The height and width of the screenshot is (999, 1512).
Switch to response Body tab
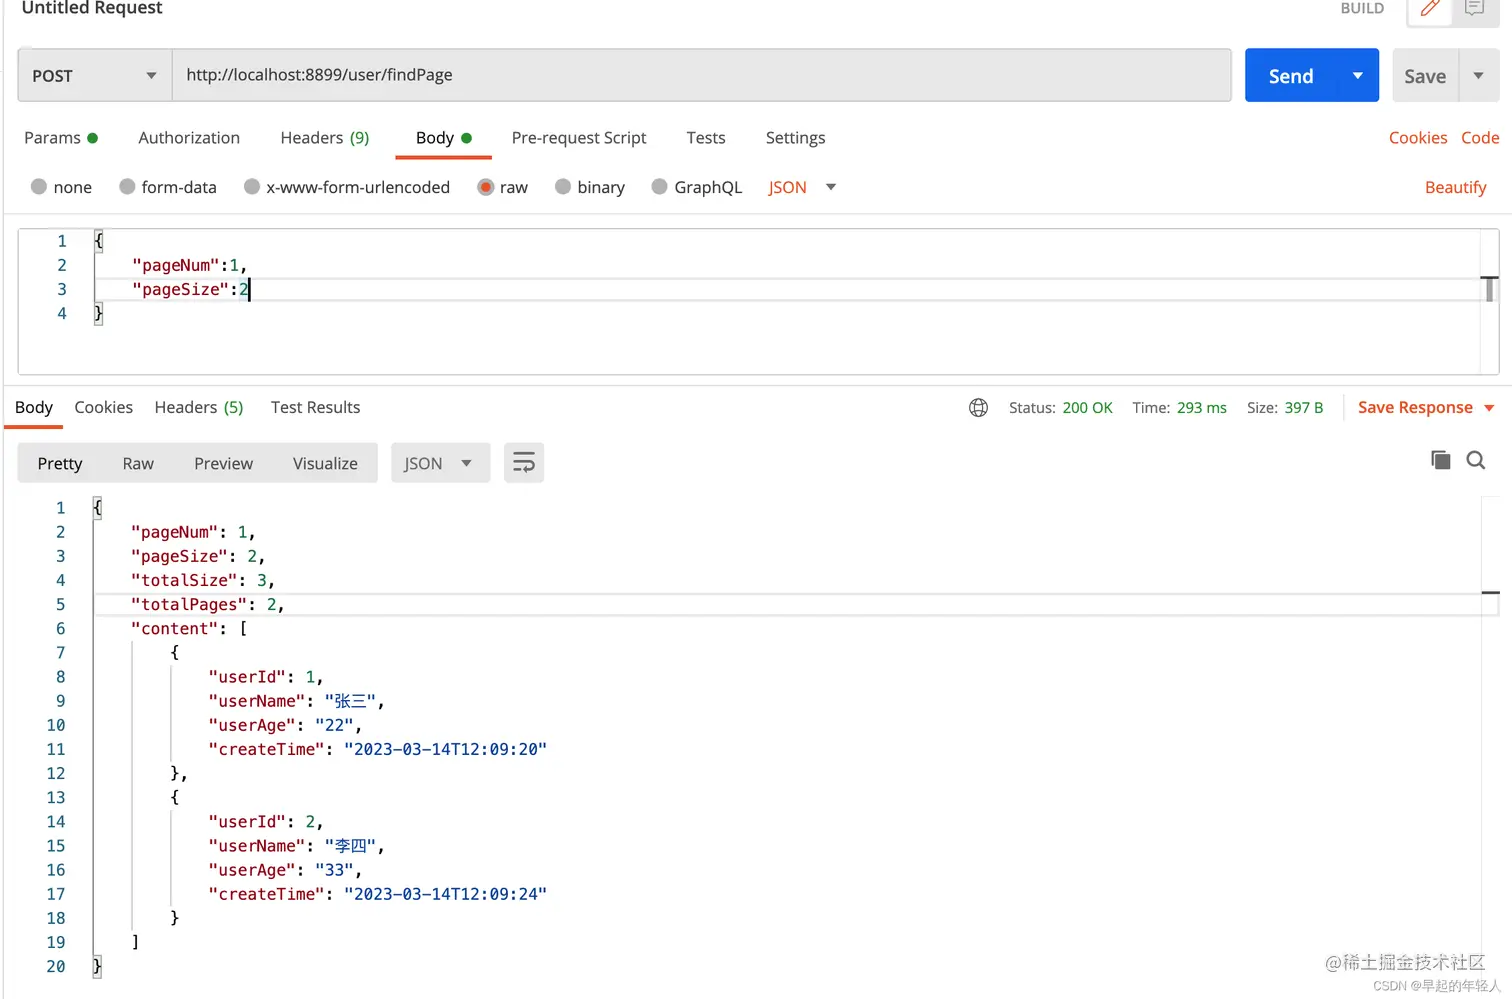tap(34, 407)
